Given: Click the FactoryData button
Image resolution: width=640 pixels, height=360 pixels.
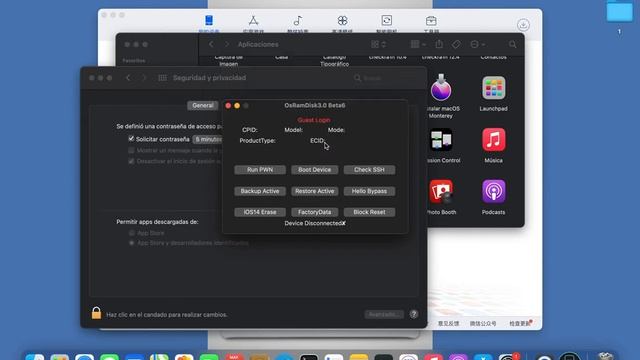Looking at the screenshot, I should point(314,212).
